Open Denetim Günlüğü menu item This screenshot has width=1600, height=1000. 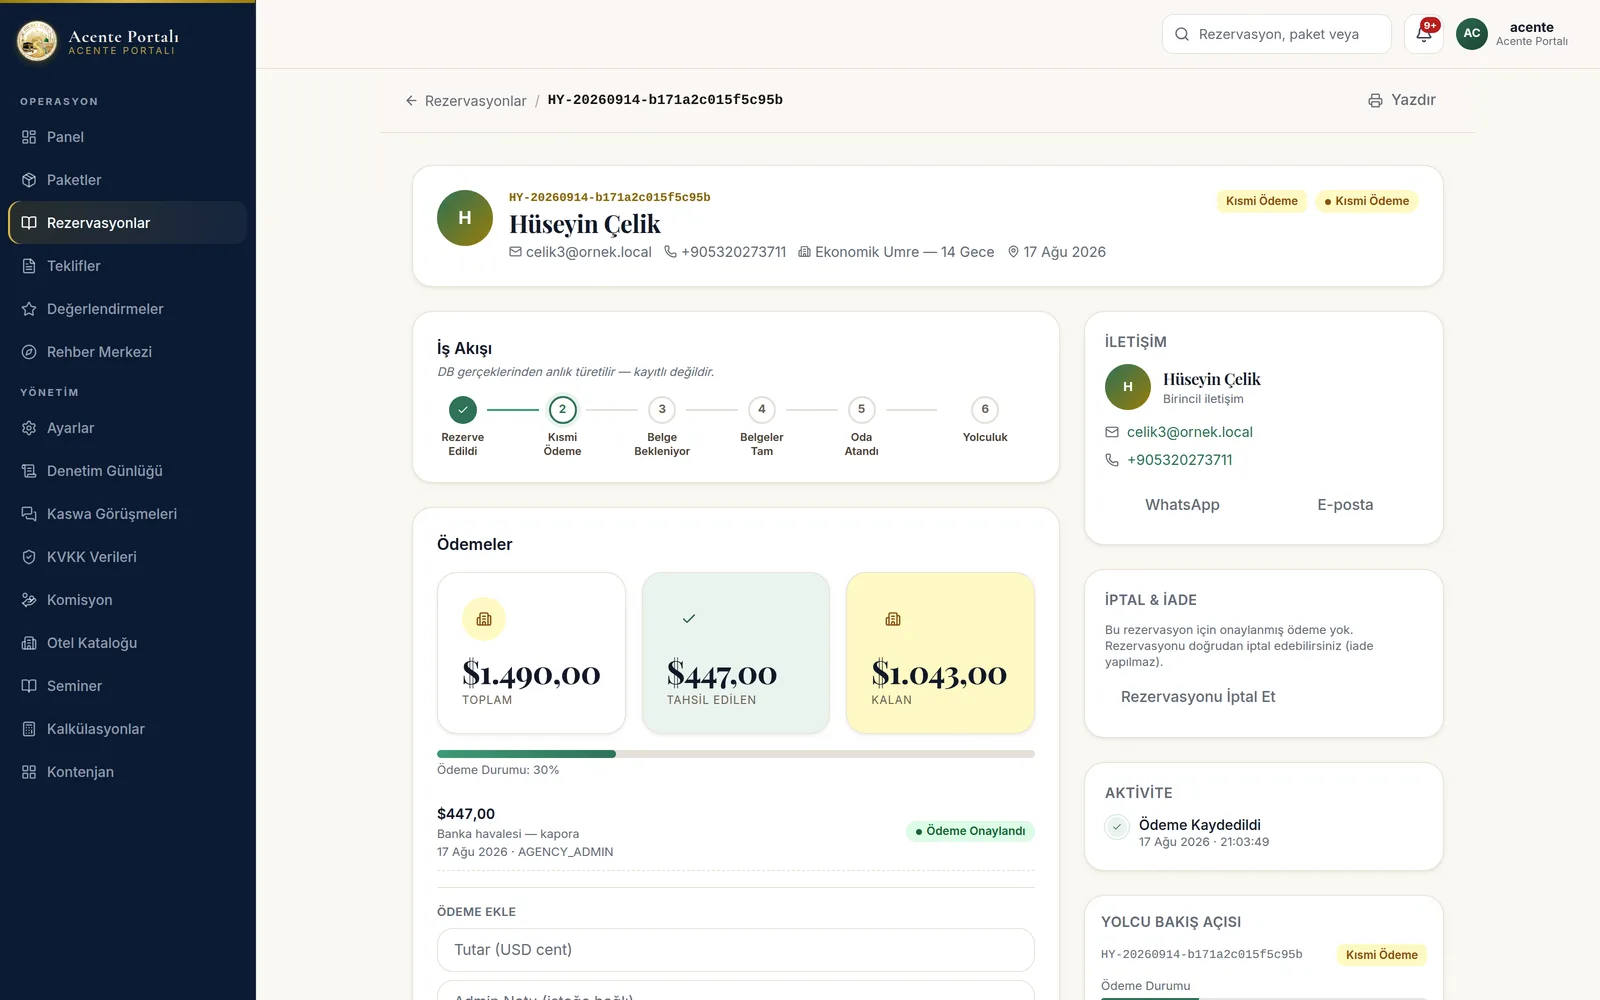pyautogui.click(x=127, y=471)
